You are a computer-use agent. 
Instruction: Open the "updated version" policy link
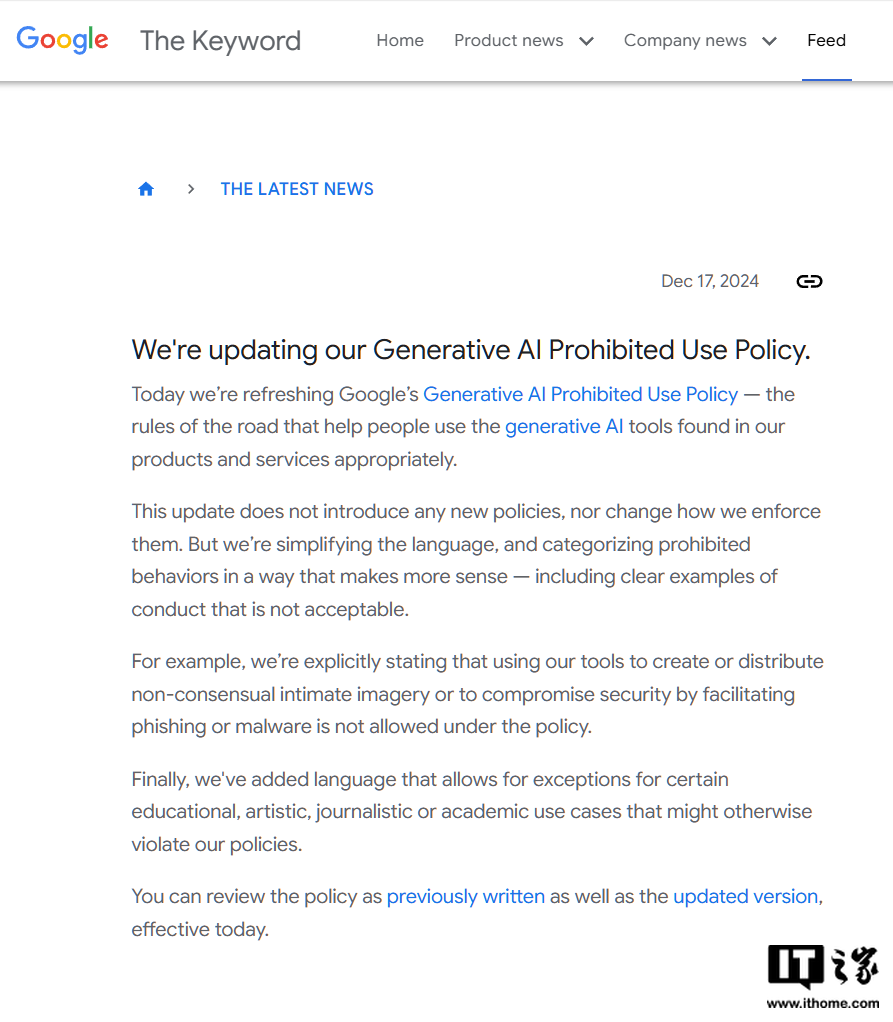pos(745,897)
